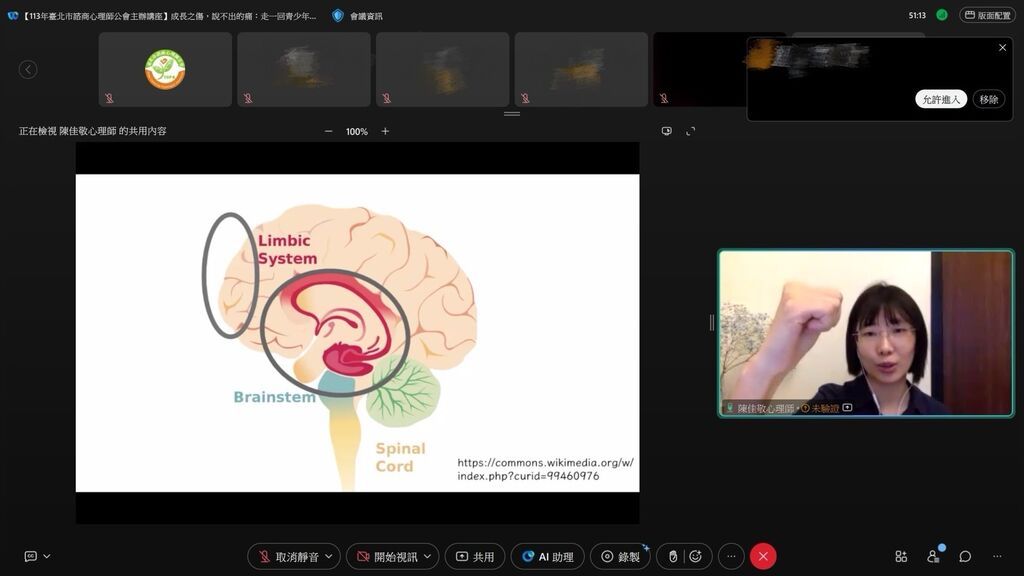Enter full screen for shared content

click(691, 131)
